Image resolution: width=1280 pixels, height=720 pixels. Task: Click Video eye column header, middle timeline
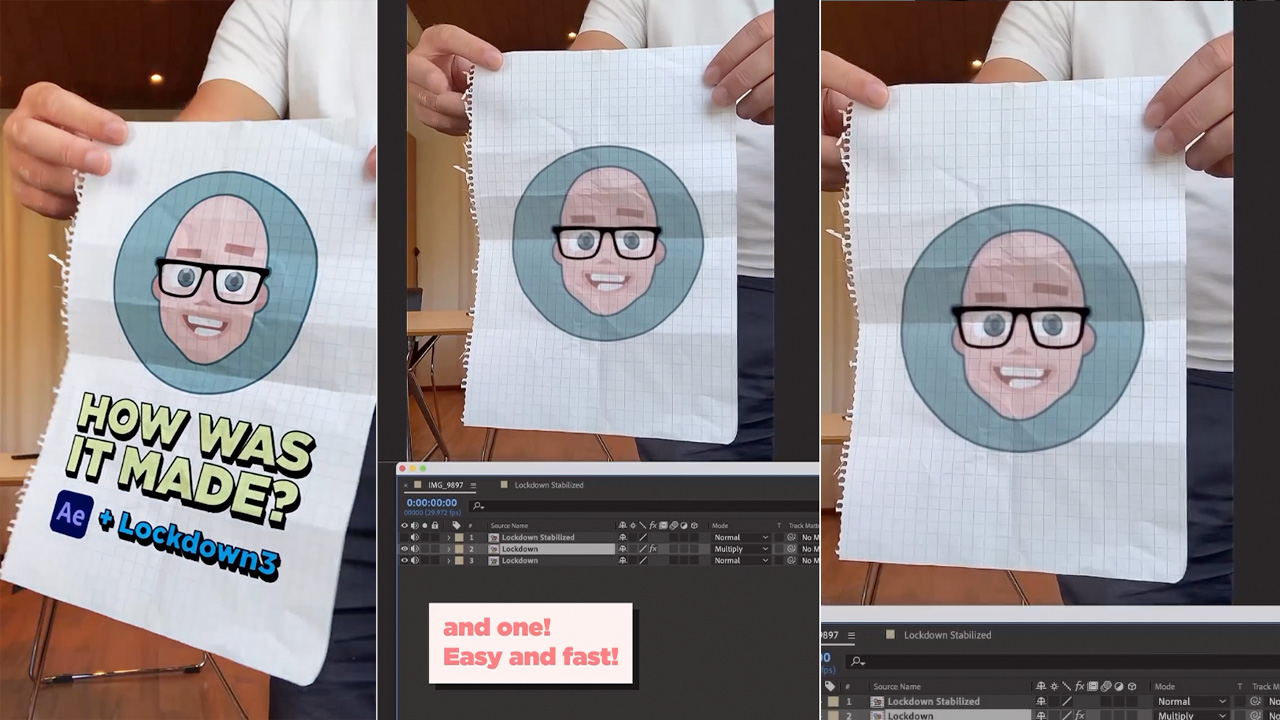click(x=405, y=525)
